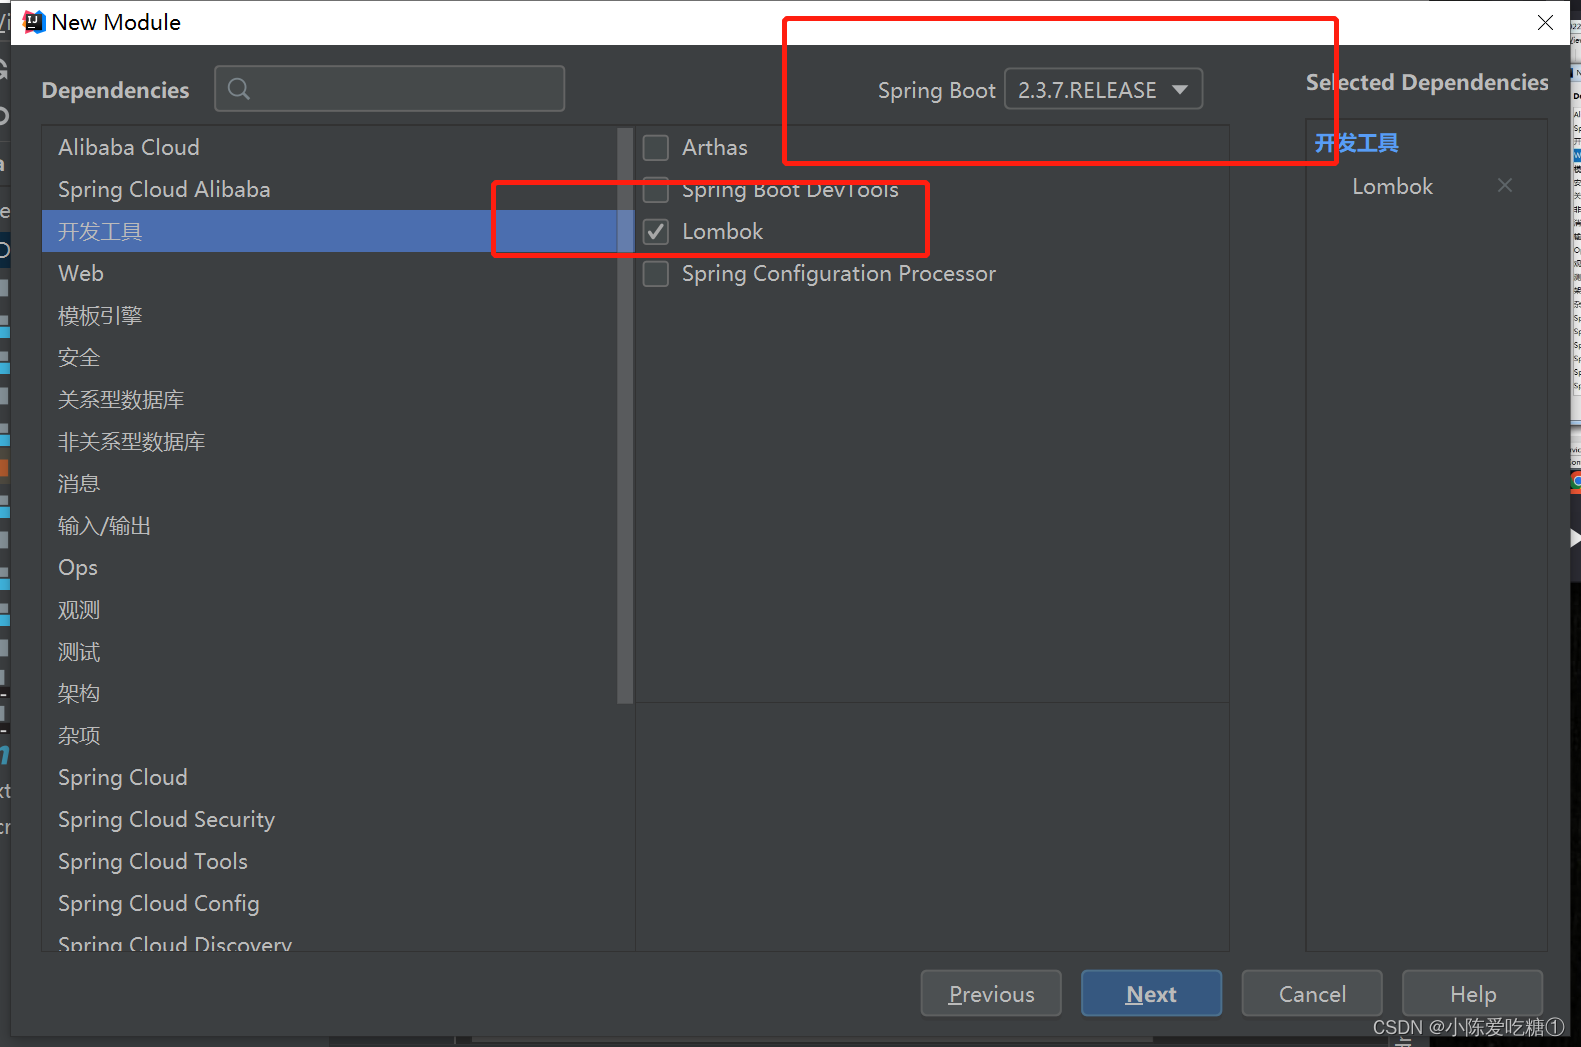
Task: Select the 杂项 category
Action: (x=330, y=736)
